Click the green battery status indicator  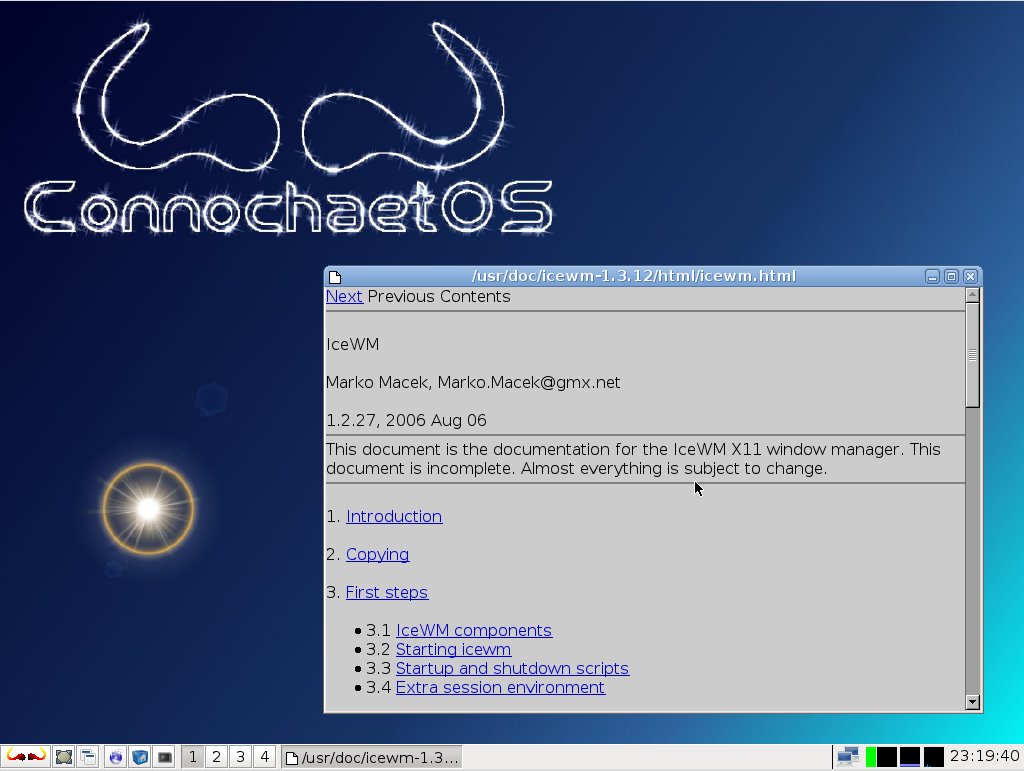[x=871, y=757]
